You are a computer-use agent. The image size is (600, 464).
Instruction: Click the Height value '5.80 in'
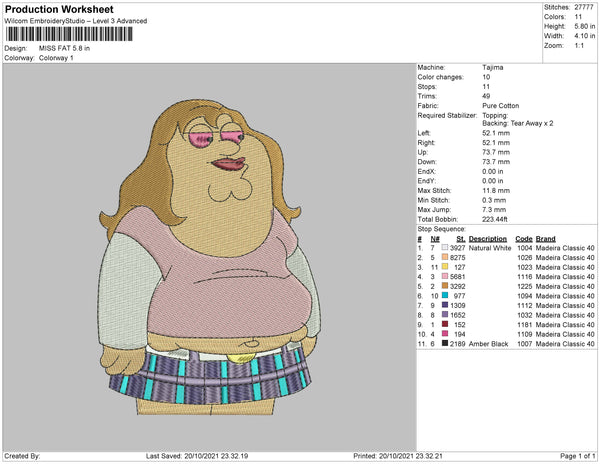click(585, 26)
